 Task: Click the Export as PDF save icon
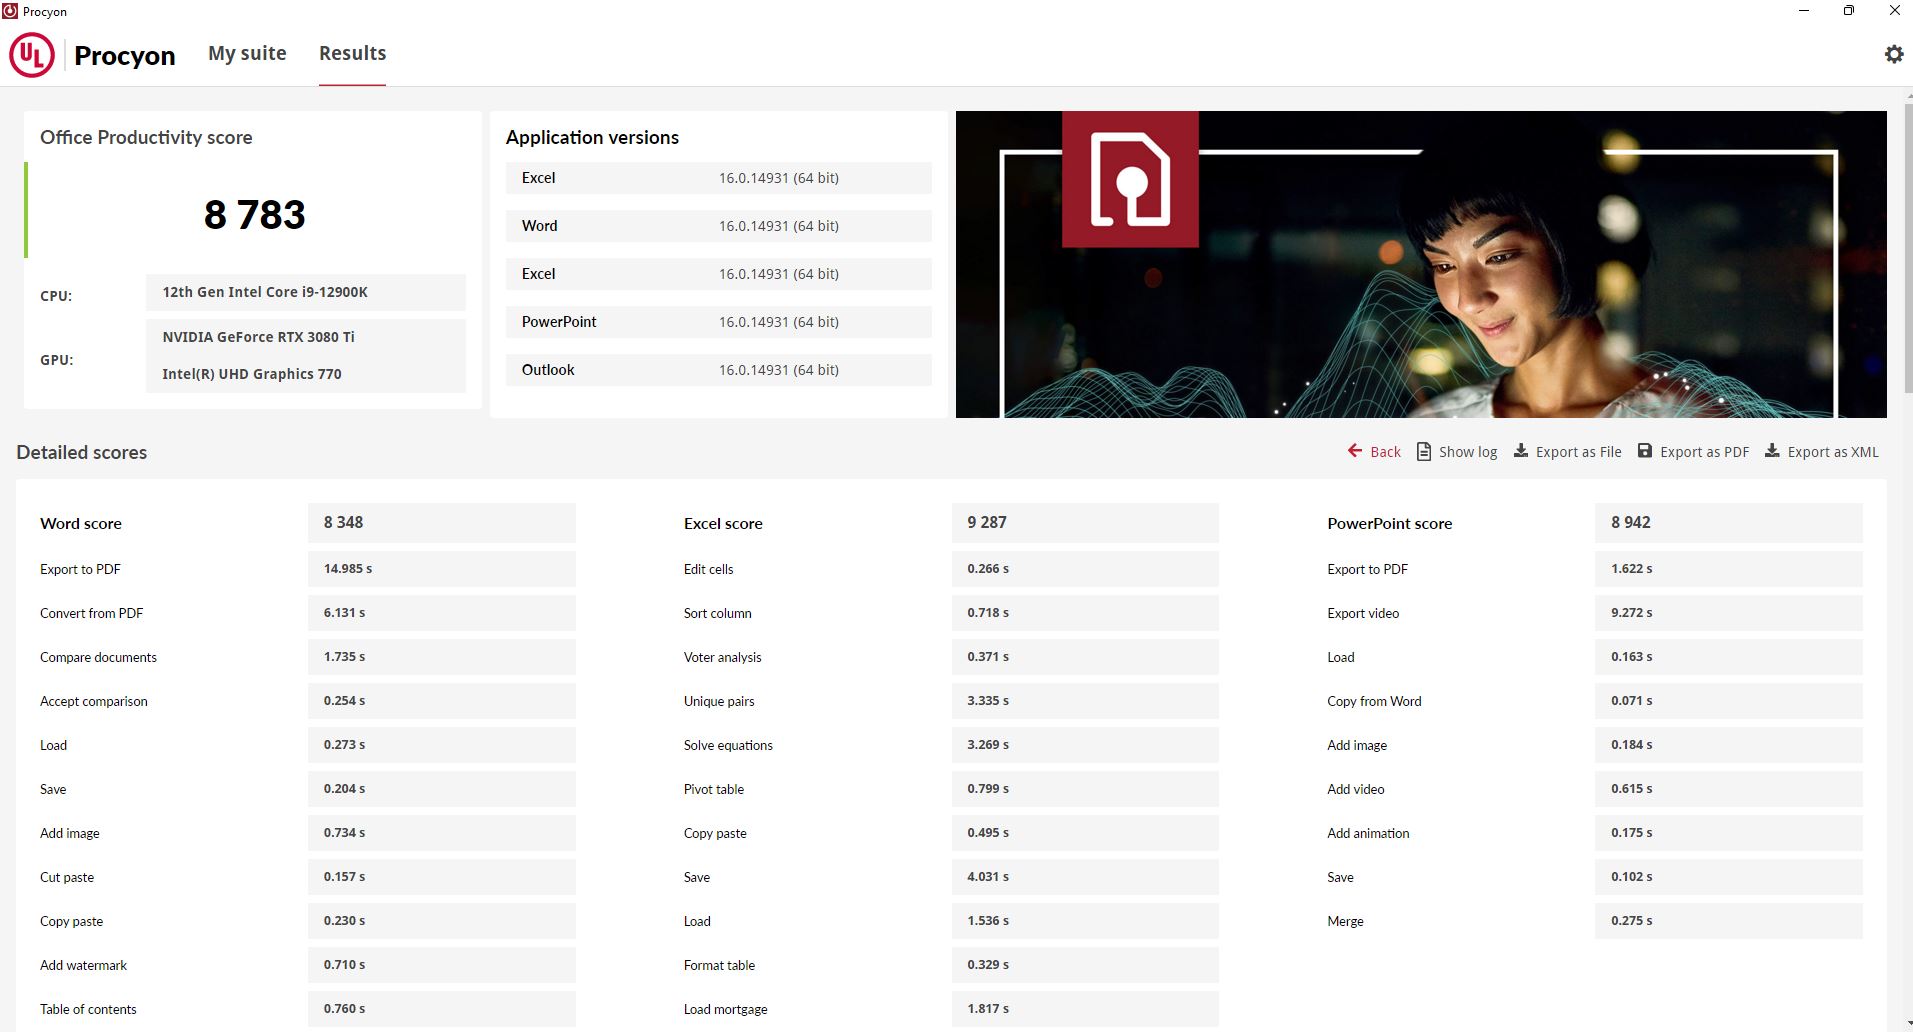click(x=1645, y=451)
